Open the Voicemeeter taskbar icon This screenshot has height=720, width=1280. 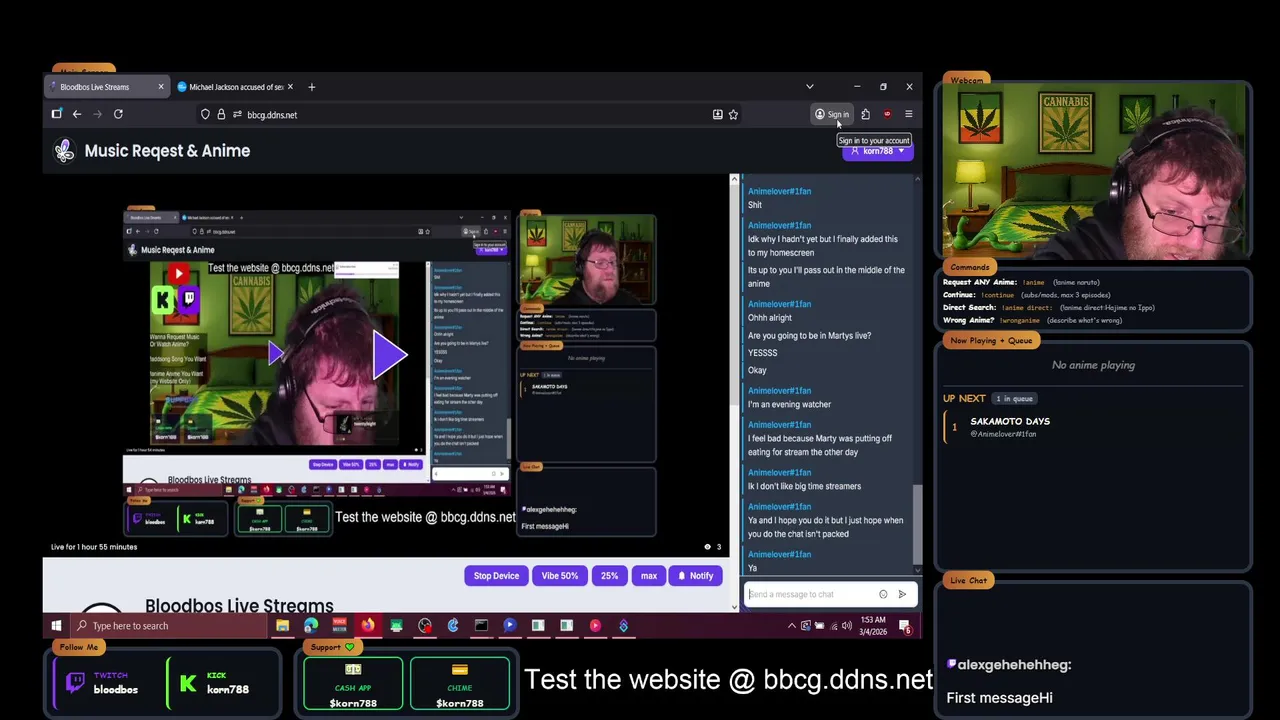pyautogui.click(x=339, y=626)
